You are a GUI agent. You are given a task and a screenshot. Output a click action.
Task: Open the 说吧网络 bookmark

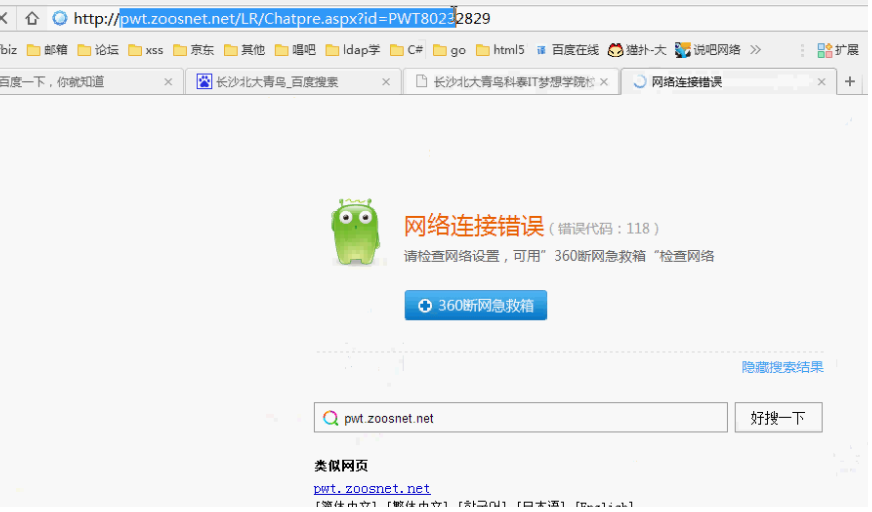click(x=708, y=50)
